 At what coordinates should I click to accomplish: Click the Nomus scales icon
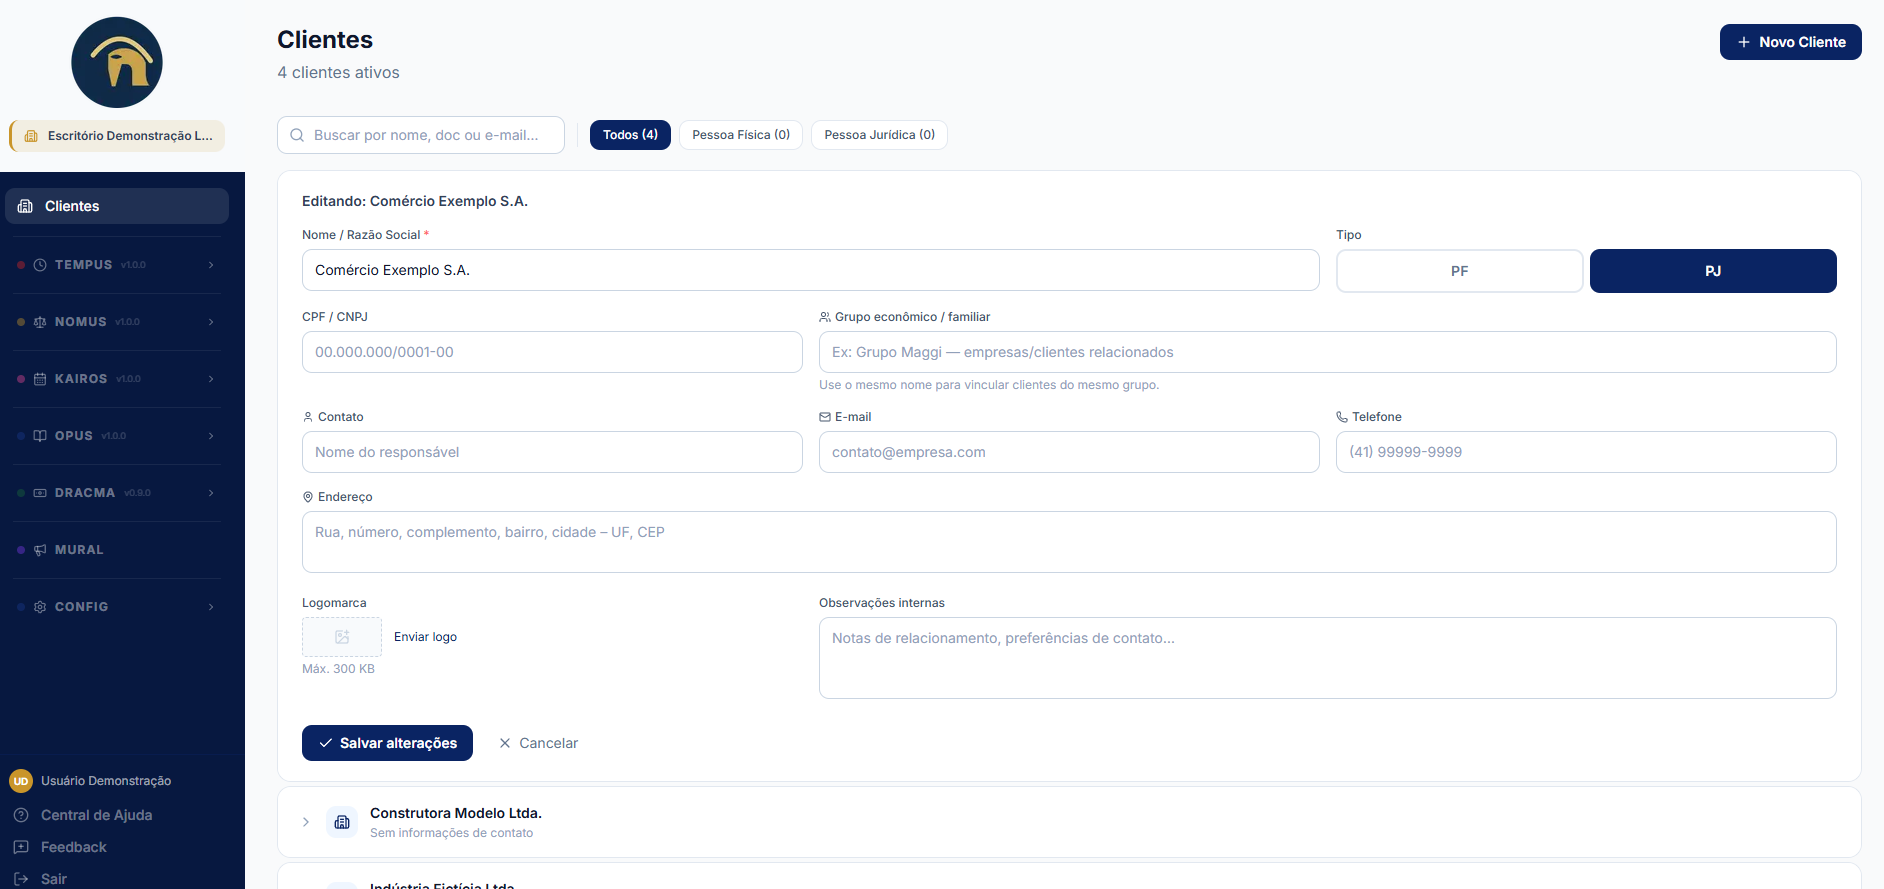pos(40,322)
